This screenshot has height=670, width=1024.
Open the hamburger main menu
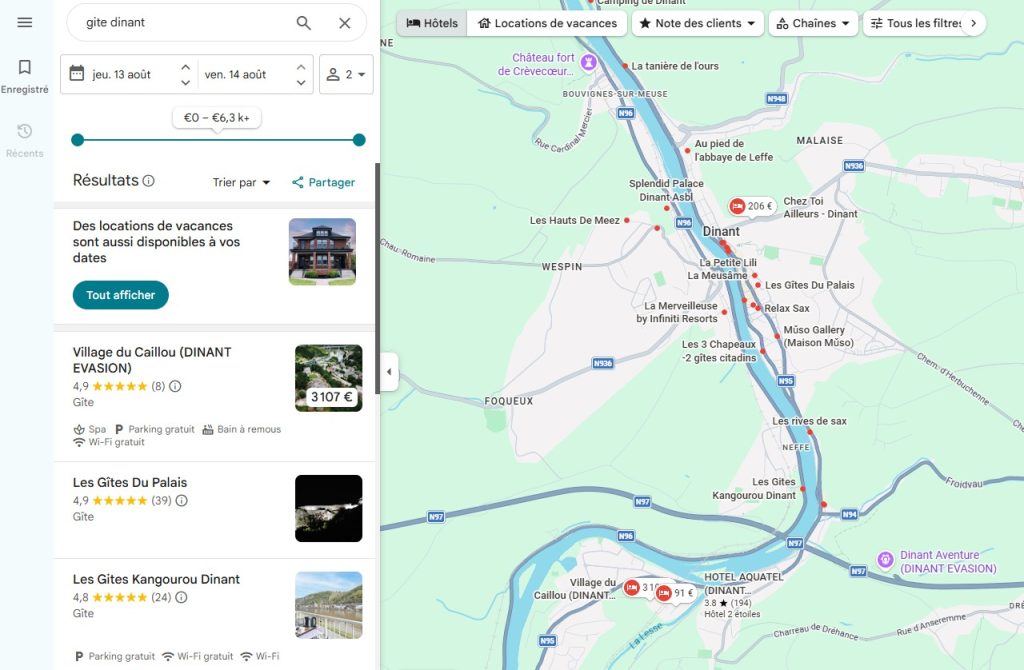point(25,22)
